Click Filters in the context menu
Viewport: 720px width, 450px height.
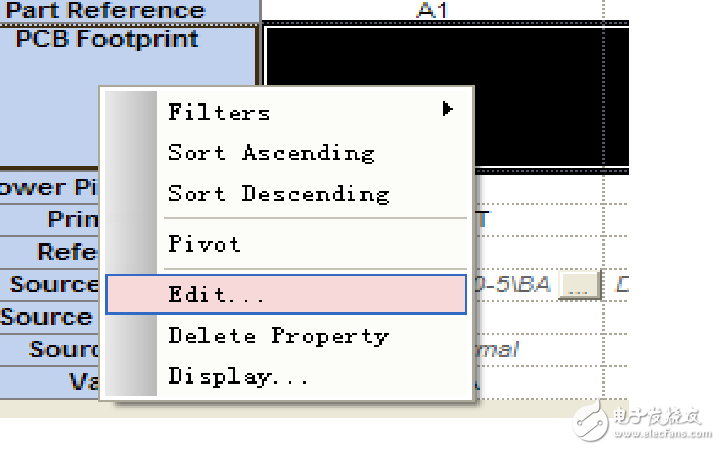(x=219, y=113)
